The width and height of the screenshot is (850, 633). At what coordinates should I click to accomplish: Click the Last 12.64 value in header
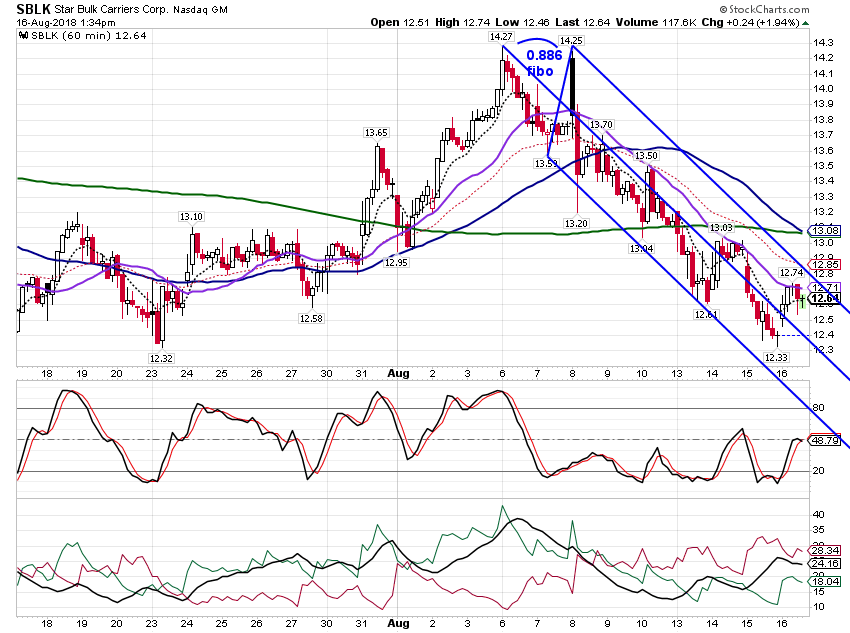(x=583, y=22)
